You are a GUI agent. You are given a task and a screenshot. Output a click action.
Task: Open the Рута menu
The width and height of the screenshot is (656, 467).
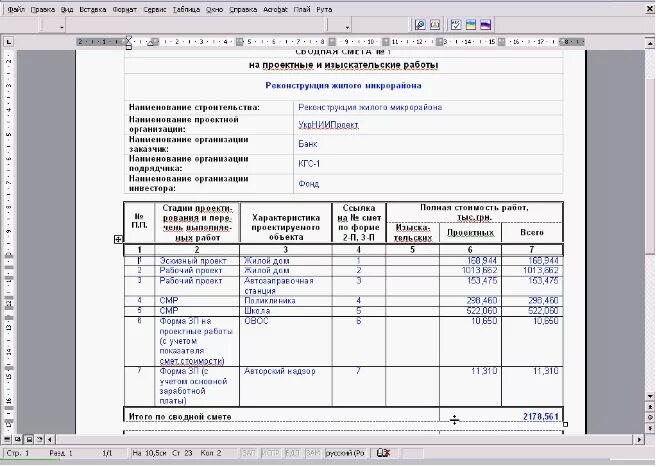click(324, 9)
